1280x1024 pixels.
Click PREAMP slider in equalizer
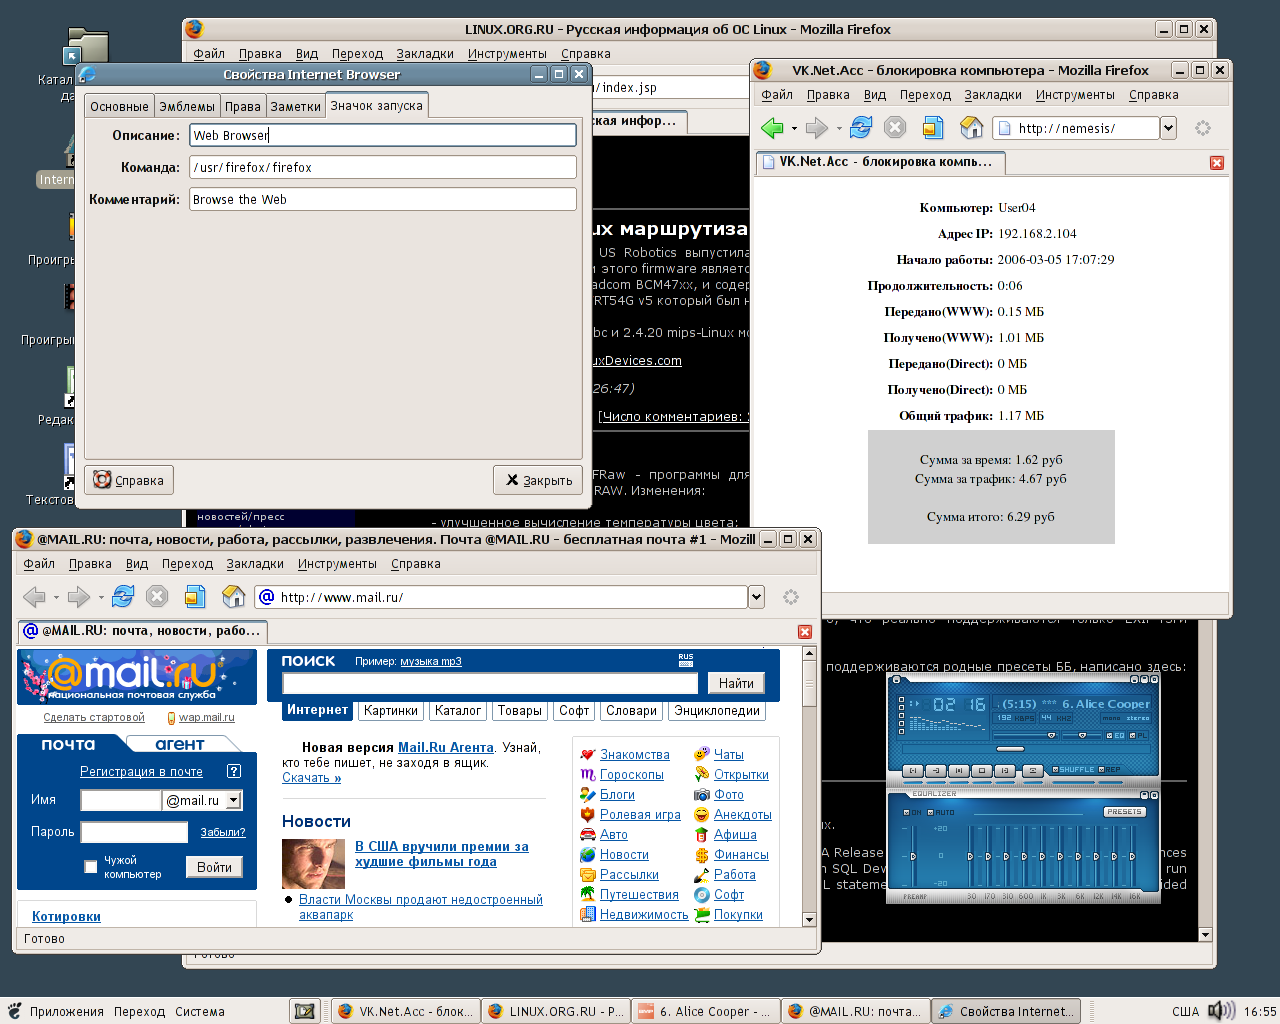pos(913,856)
